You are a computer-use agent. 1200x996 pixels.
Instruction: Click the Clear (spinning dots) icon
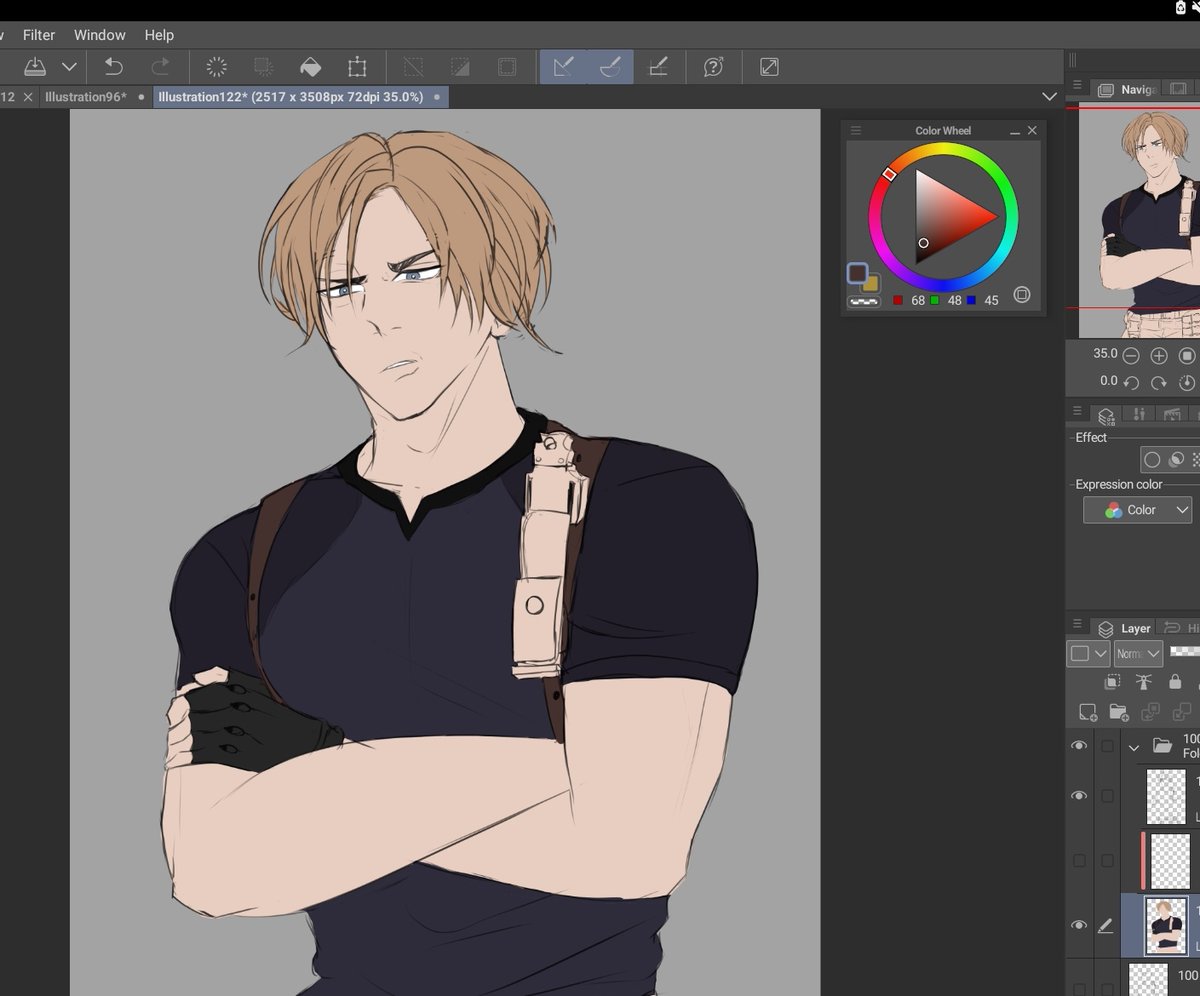[216, 67]
